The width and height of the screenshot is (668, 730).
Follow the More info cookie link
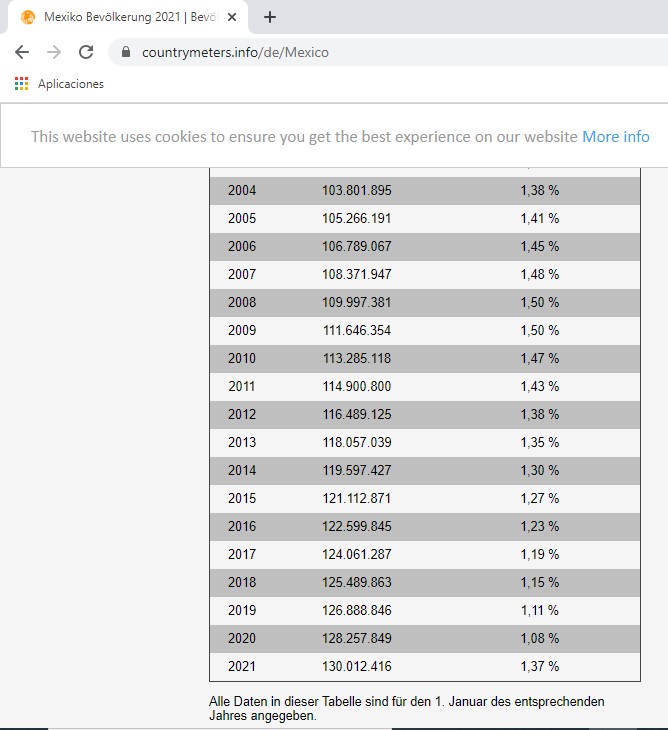pos(616,137)
